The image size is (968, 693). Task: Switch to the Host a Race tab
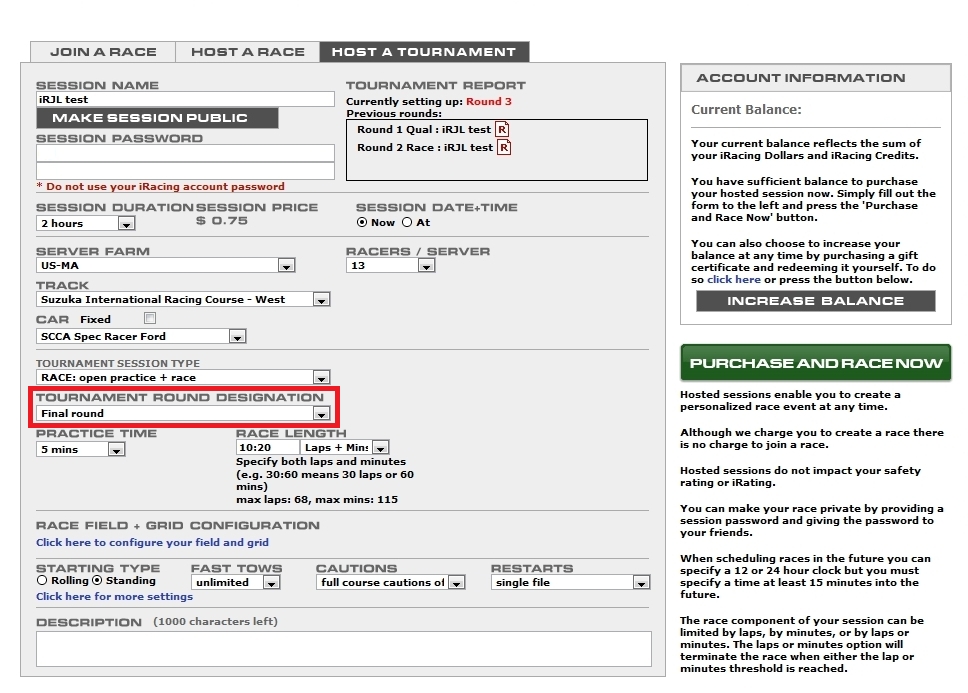coord(248,52)
